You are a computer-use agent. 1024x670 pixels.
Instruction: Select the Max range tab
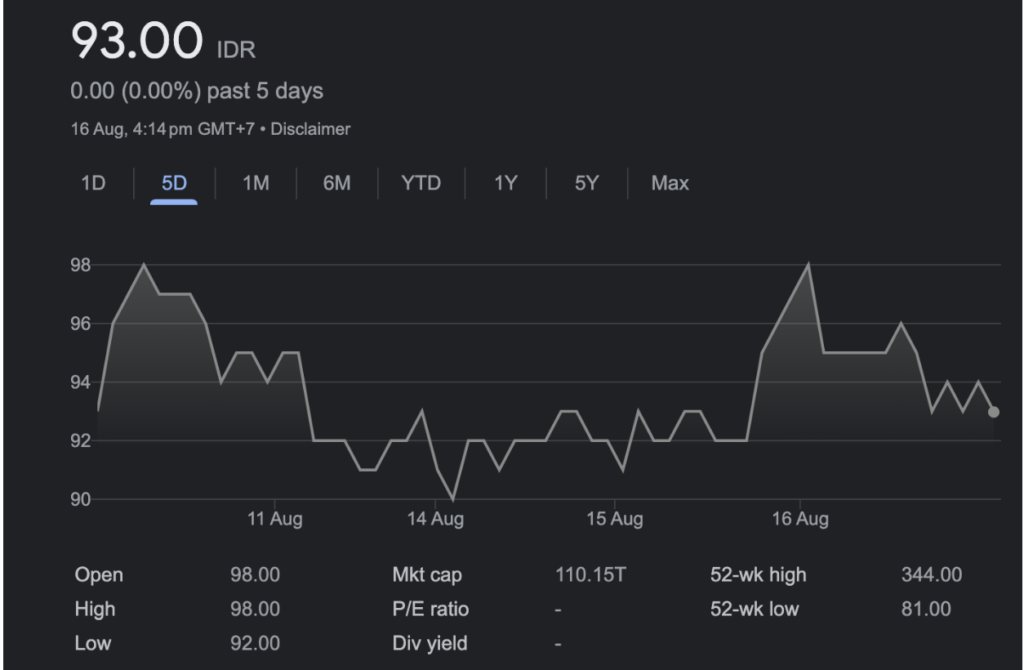pyautogui.click(x=670, y=183)
